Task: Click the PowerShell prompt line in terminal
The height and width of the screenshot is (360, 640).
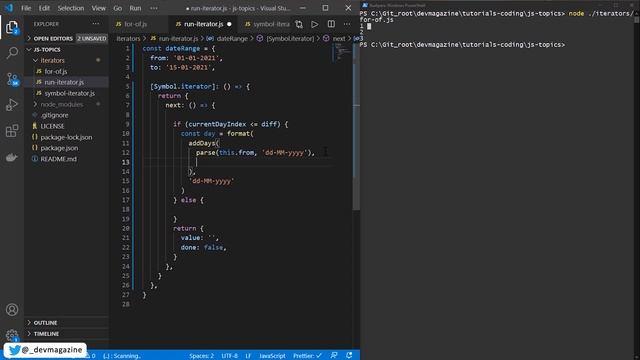Action: tap(462, 44)
